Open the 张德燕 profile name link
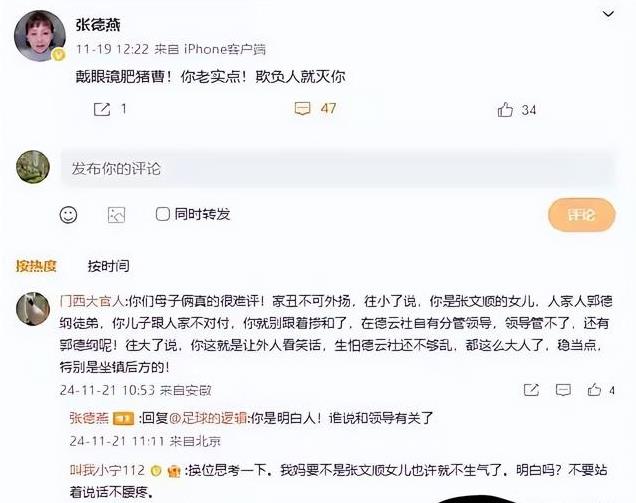Image resolution: width=636 pixels, height=503 pixels. click(98, 25)
